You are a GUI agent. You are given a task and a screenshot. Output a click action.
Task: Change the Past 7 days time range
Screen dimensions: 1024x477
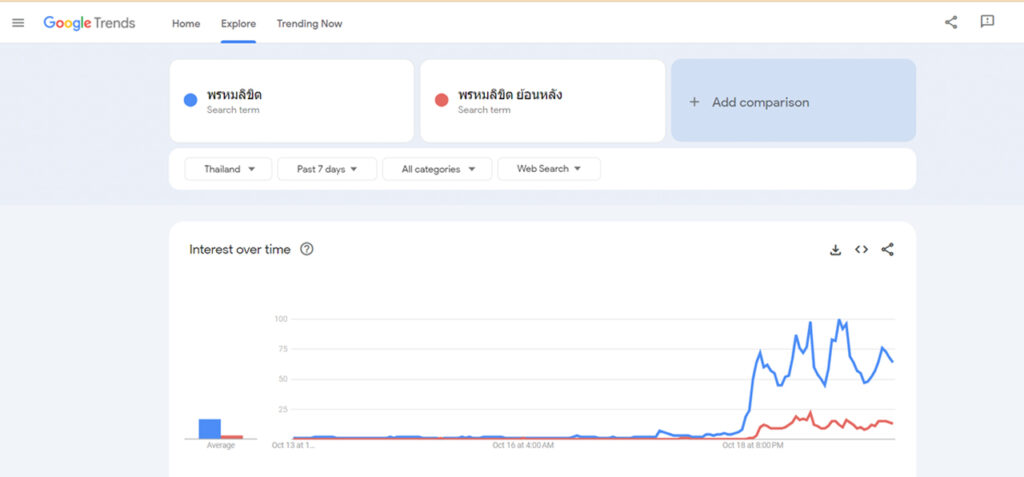pos(327,169)
